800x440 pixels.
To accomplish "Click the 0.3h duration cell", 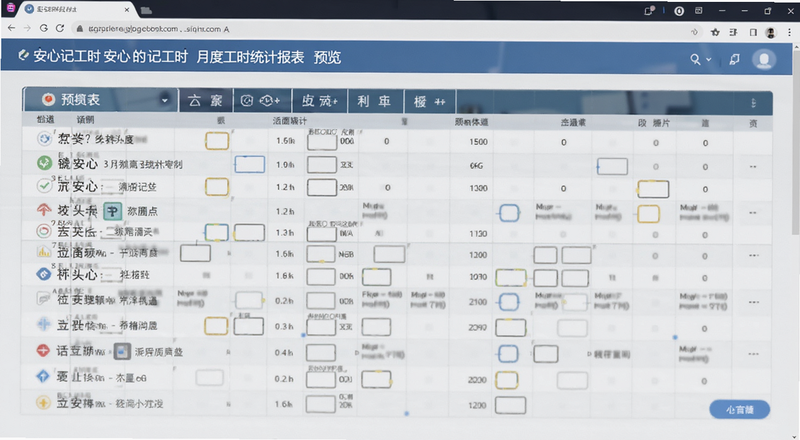I will click(285, 326).
